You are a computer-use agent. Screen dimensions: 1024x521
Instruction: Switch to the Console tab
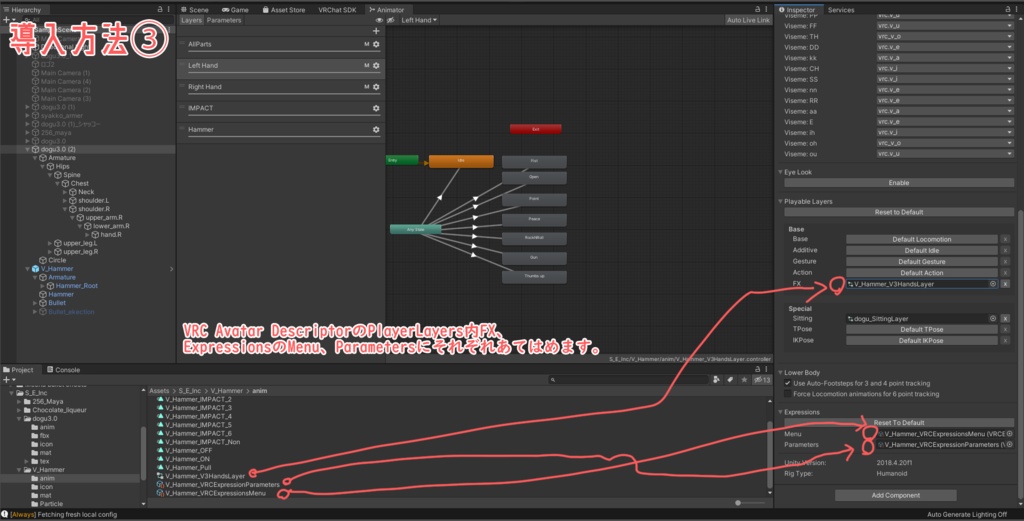(63, 370)
